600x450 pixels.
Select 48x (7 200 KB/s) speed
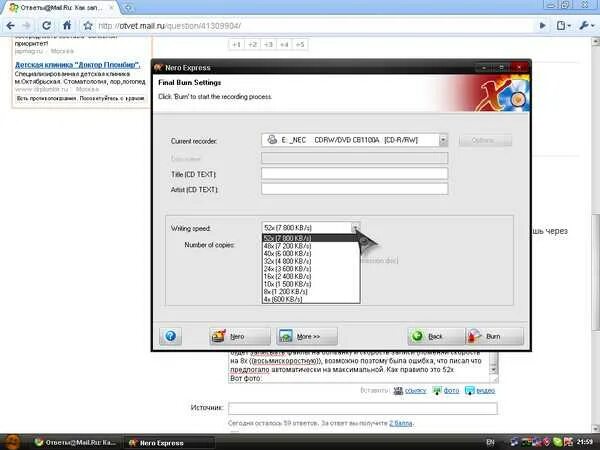click(x=311, y=246)
